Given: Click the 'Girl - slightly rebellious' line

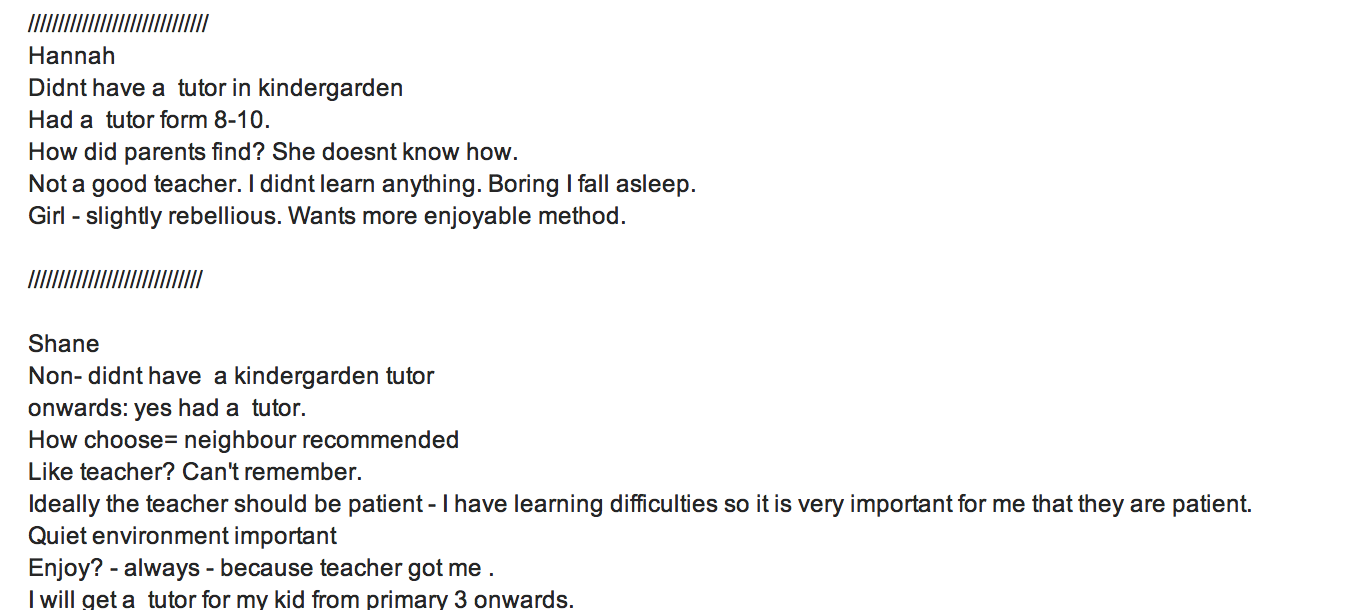Looking at the screenshot, I should 327,216.
